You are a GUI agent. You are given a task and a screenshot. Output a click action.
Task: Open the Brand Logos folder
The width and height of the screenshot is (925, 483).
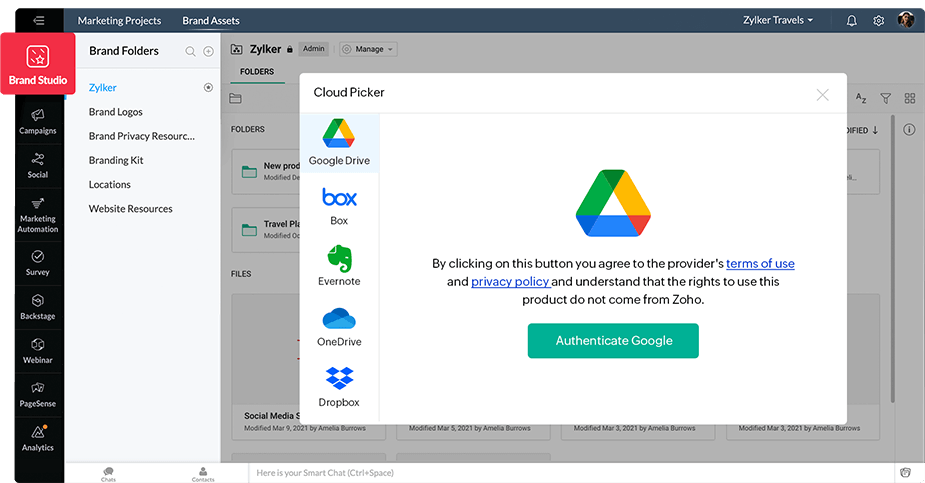[x=116, y=111]
